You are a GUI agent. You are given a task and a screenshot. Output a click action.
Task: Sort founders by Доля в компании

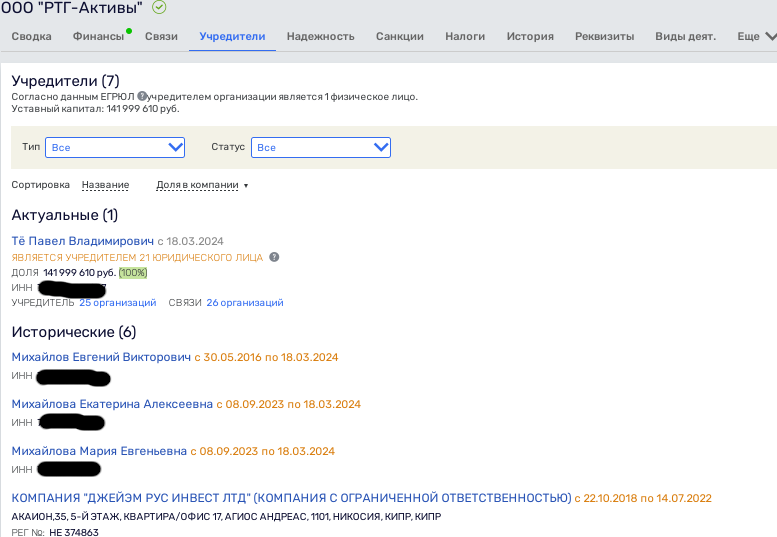point(201,185)
